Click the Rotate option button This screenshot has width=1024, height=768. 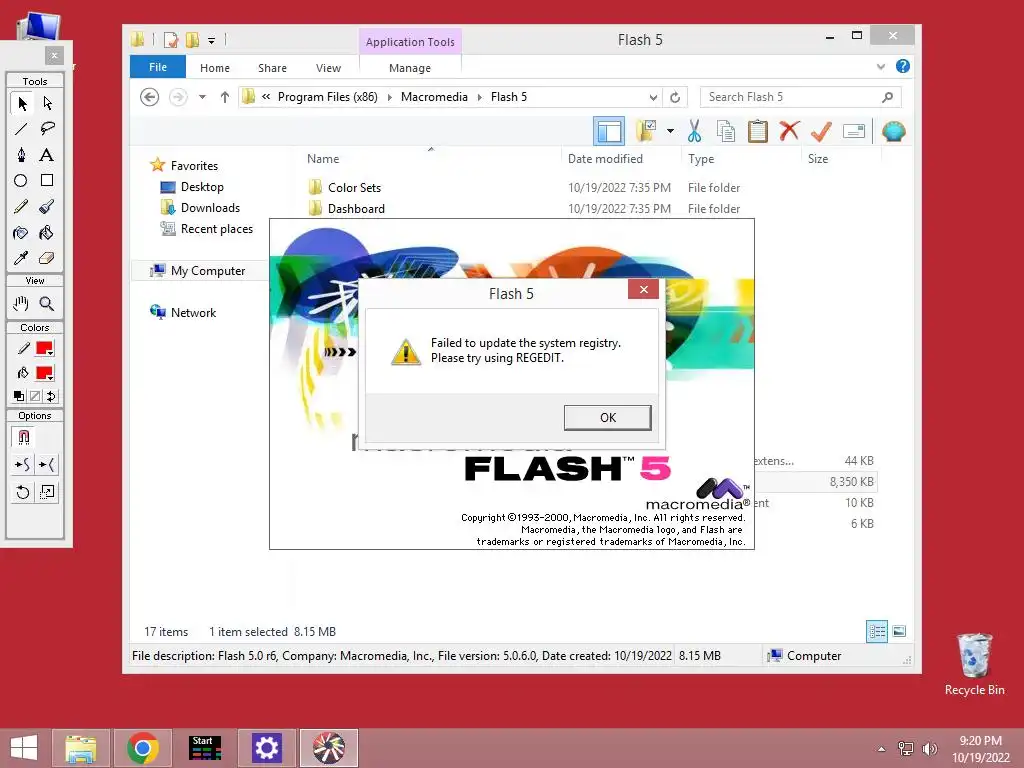coord(22,492)
